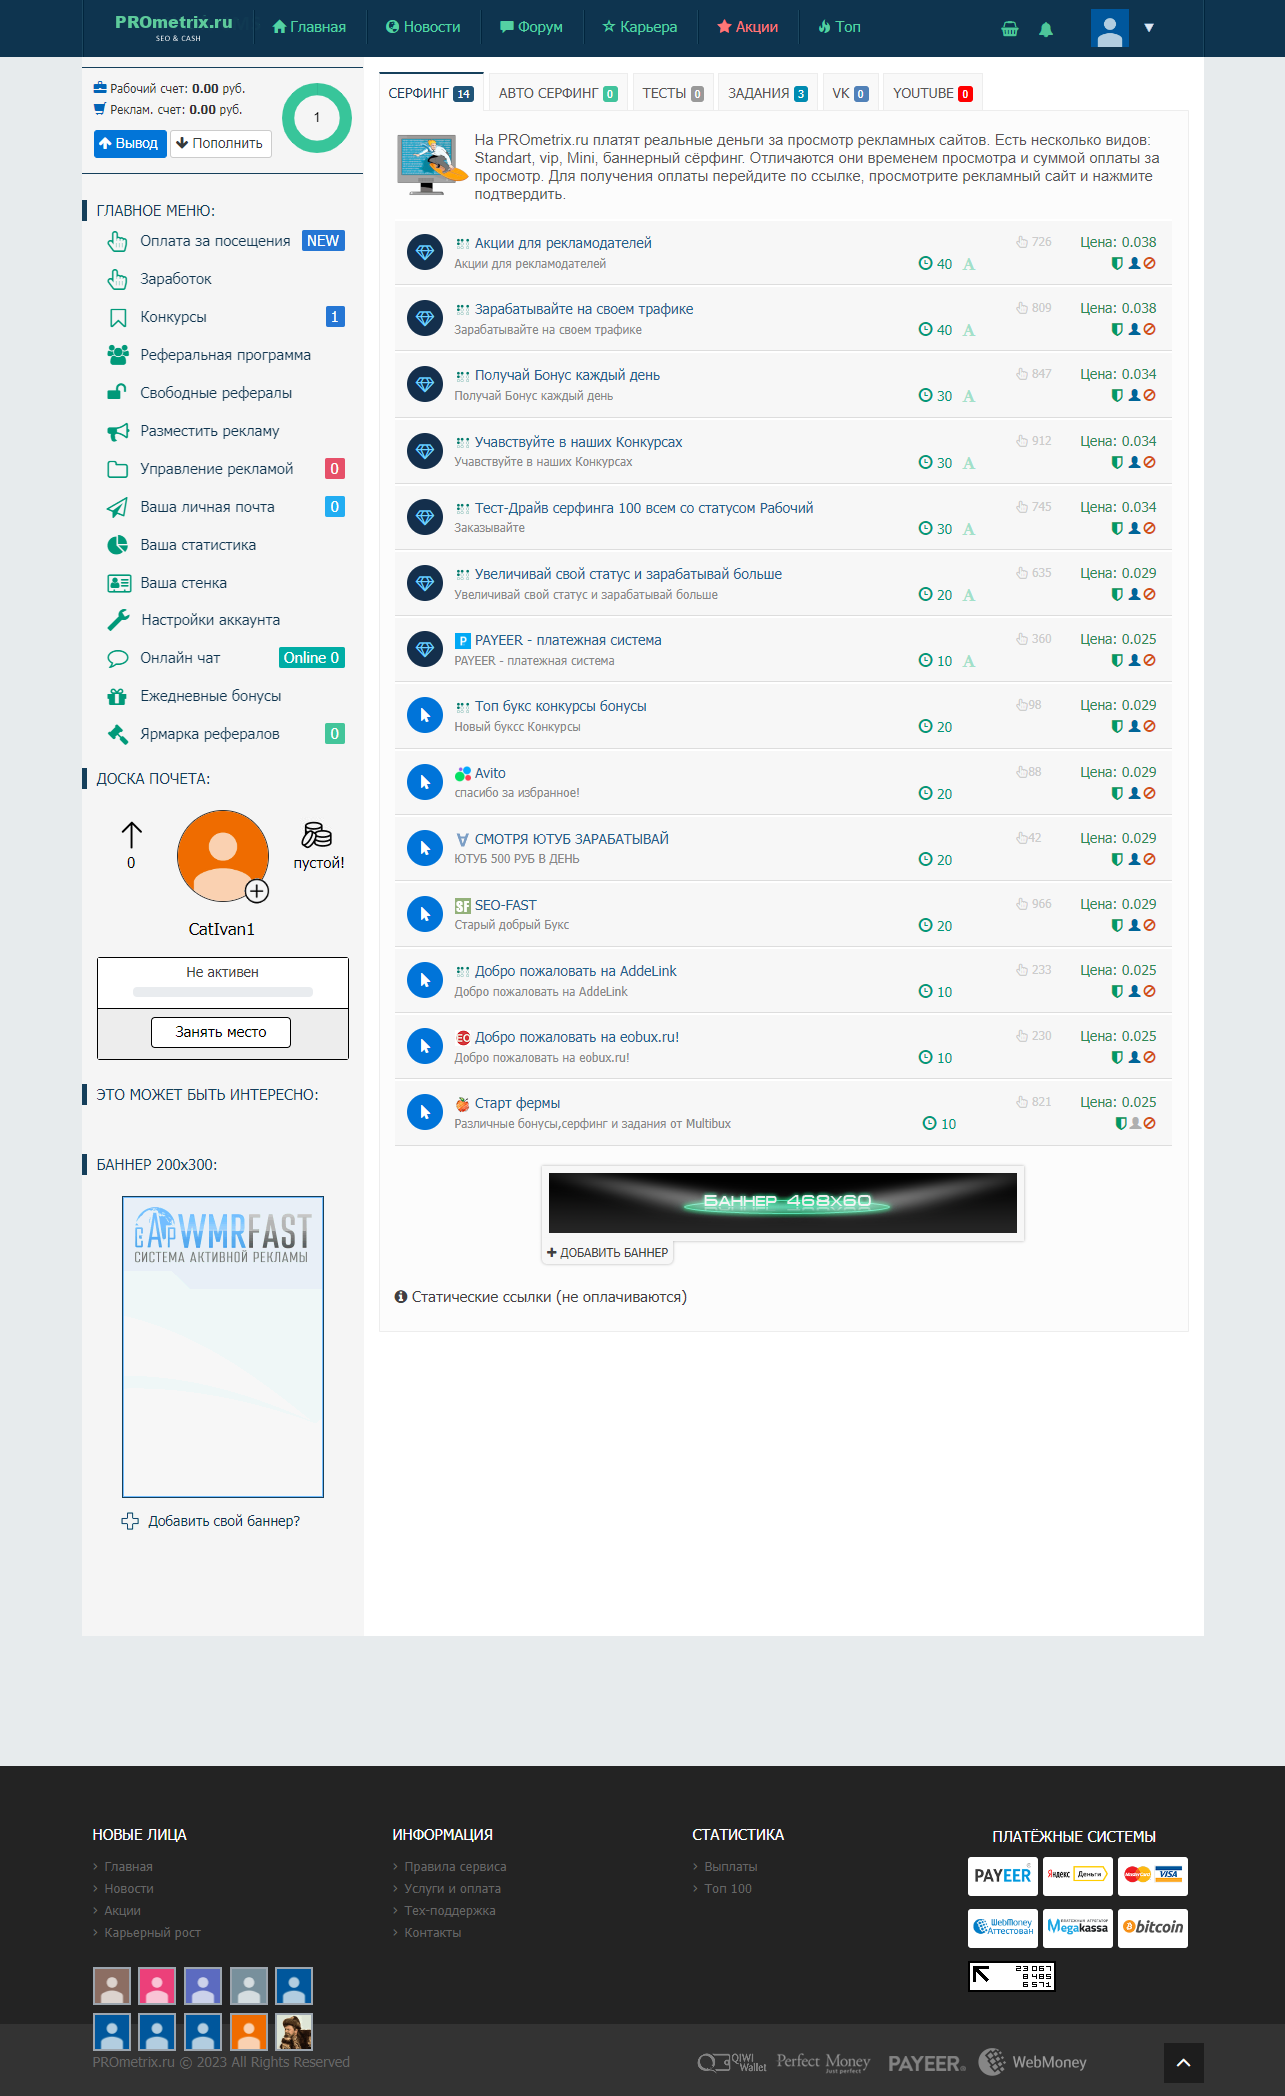The height and width of the screenshot is (2096, 1285).
Task: Click chat bubble icon for Онлайн чат
Action: 118,658
